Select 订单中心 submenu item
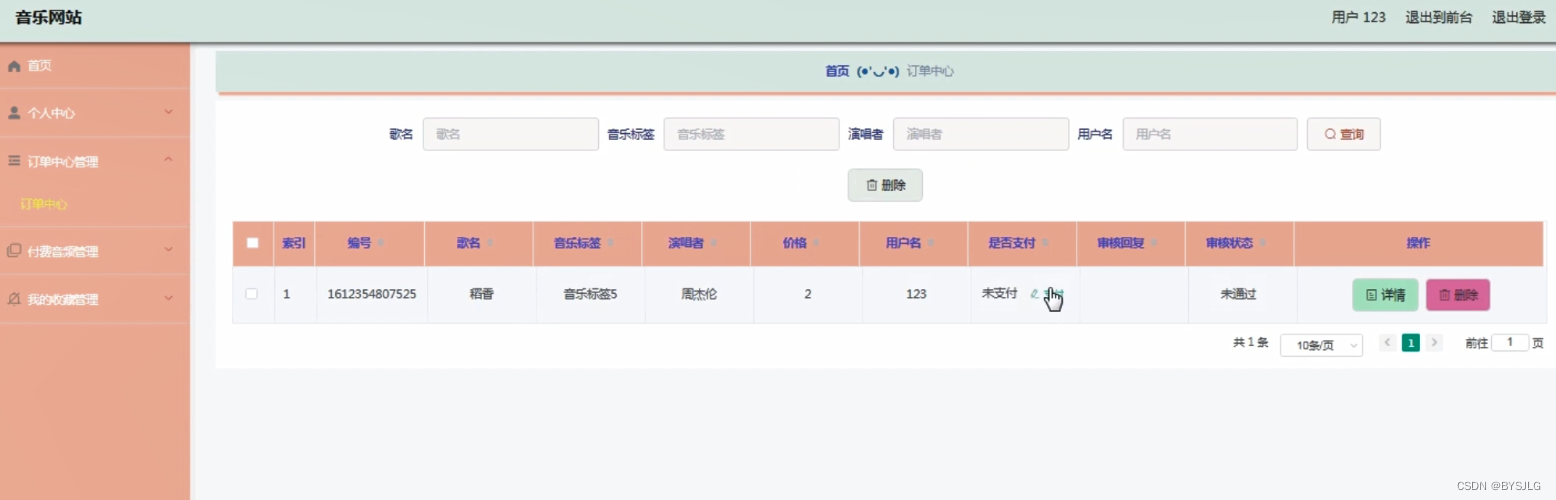The image size is (1556, 500). [44, 204]
